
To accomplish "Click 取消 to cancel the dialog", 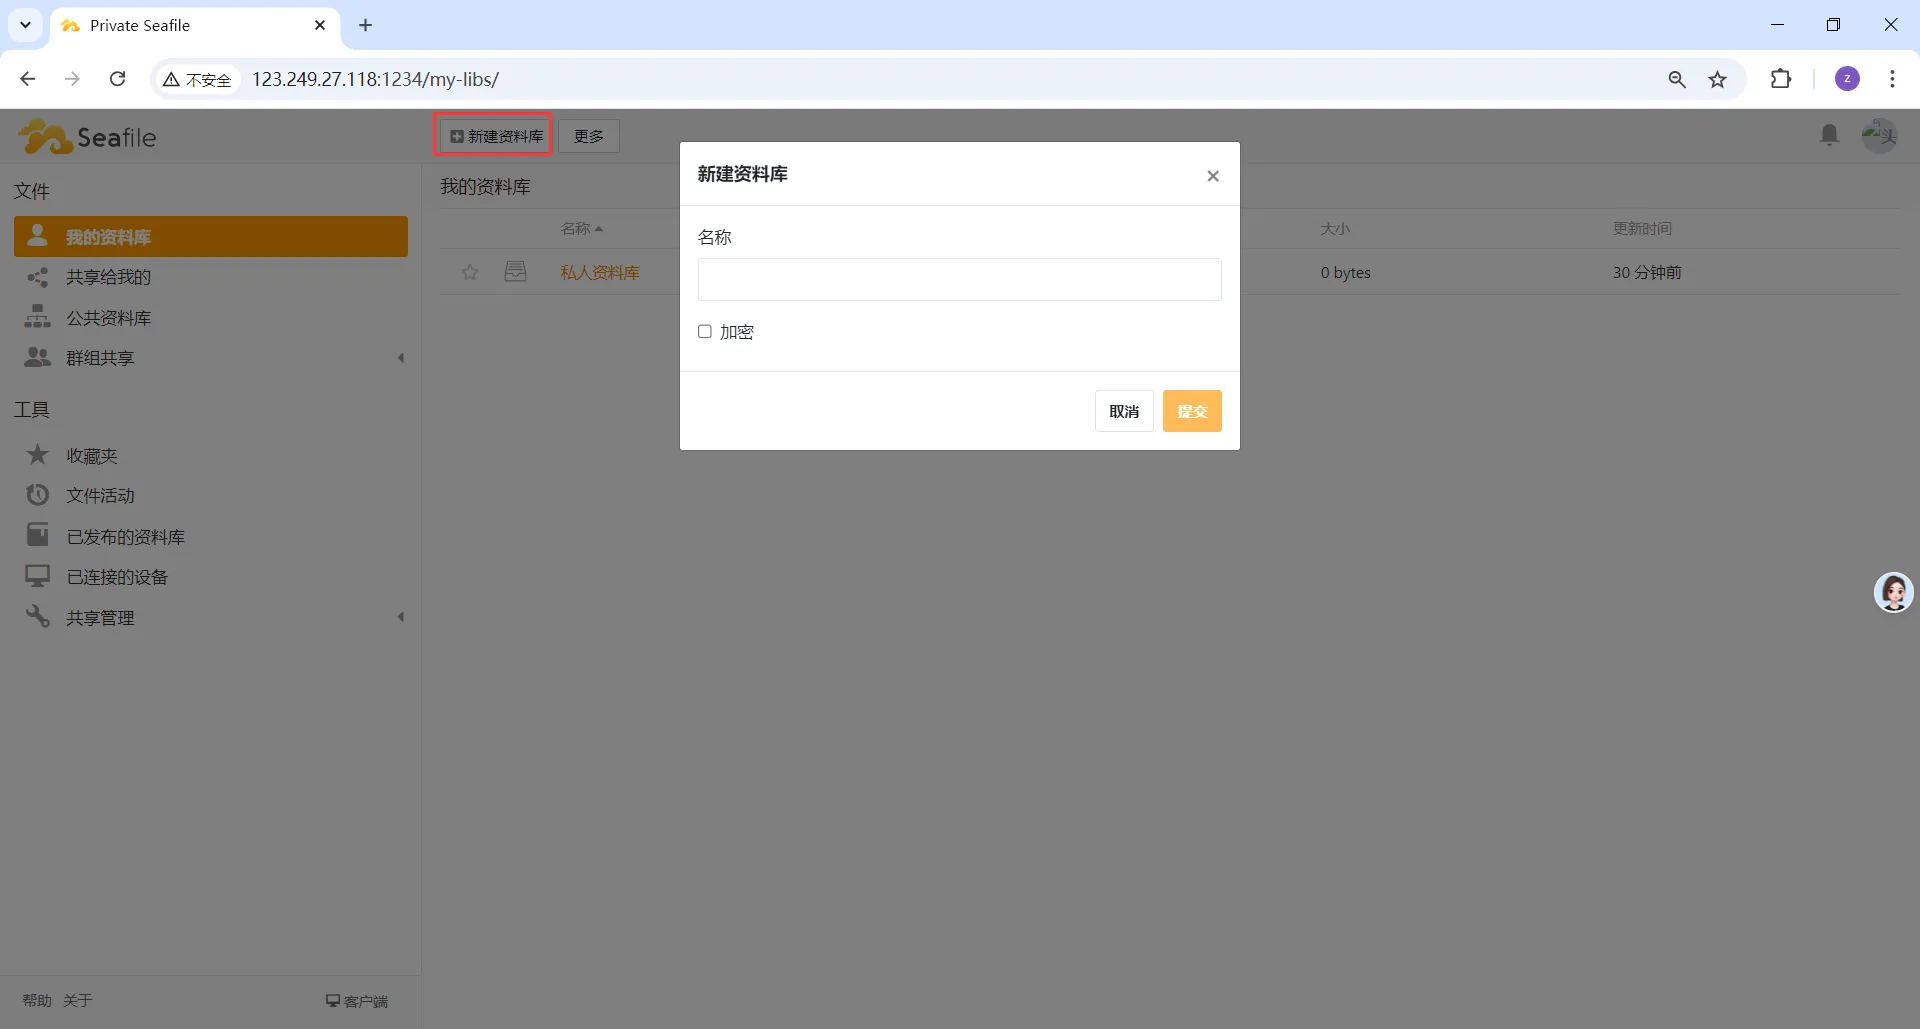I will point(1124,411).
